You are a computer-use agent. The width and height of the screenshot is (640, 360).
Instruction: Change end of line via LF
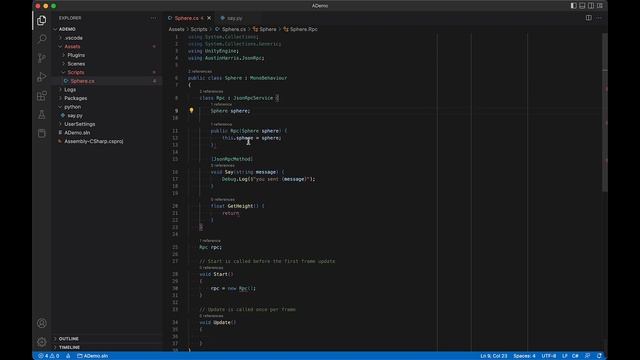564,356
